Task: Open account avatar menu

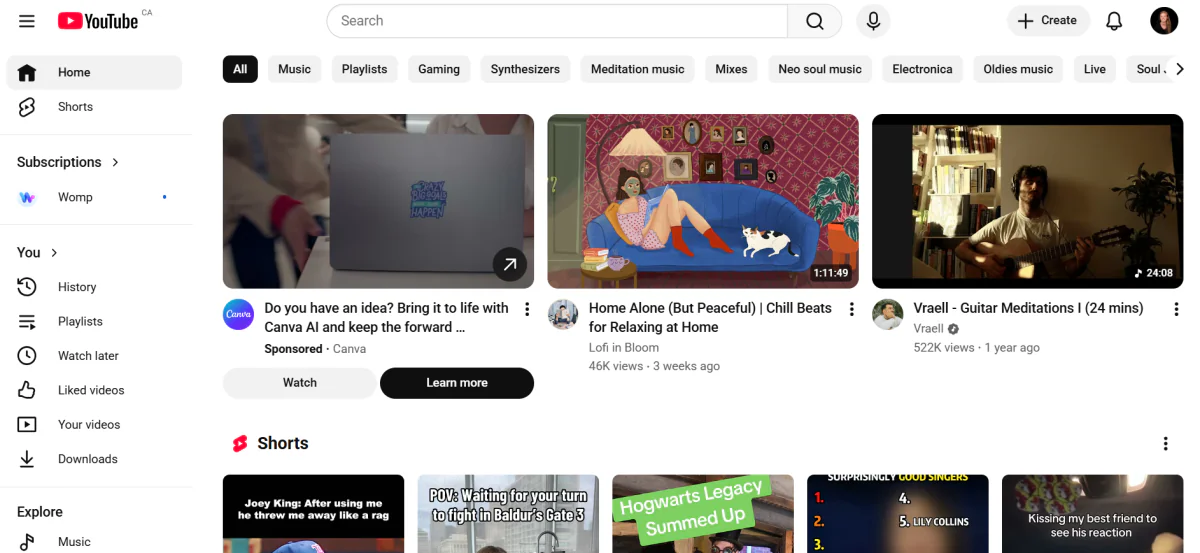Action: [1164, 21]
